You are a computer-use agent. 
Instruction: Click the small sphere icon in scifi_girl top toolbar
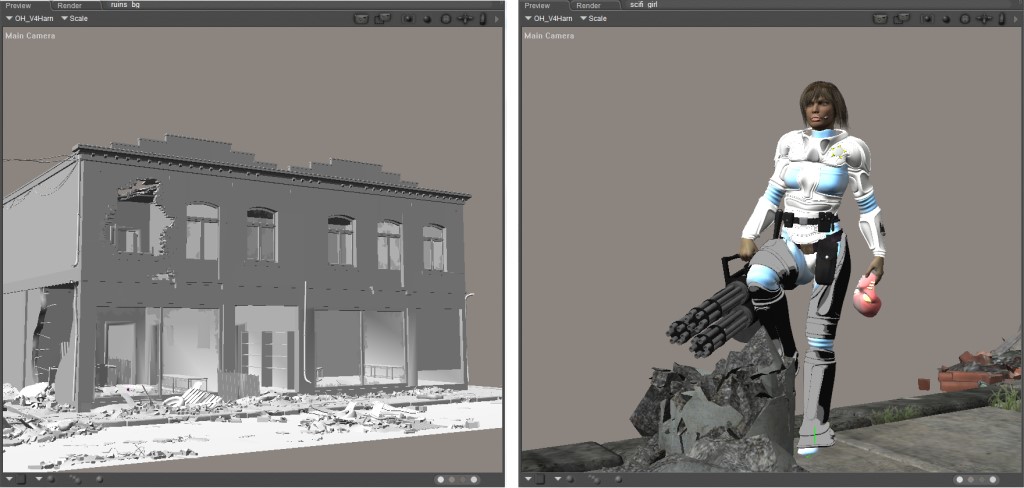coord(946,20)
